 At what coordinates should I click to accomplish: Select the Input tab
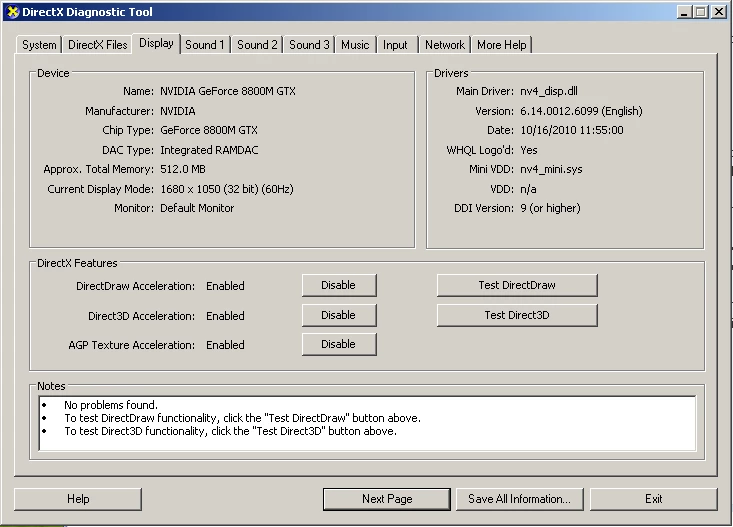click(x=395, y=45)
